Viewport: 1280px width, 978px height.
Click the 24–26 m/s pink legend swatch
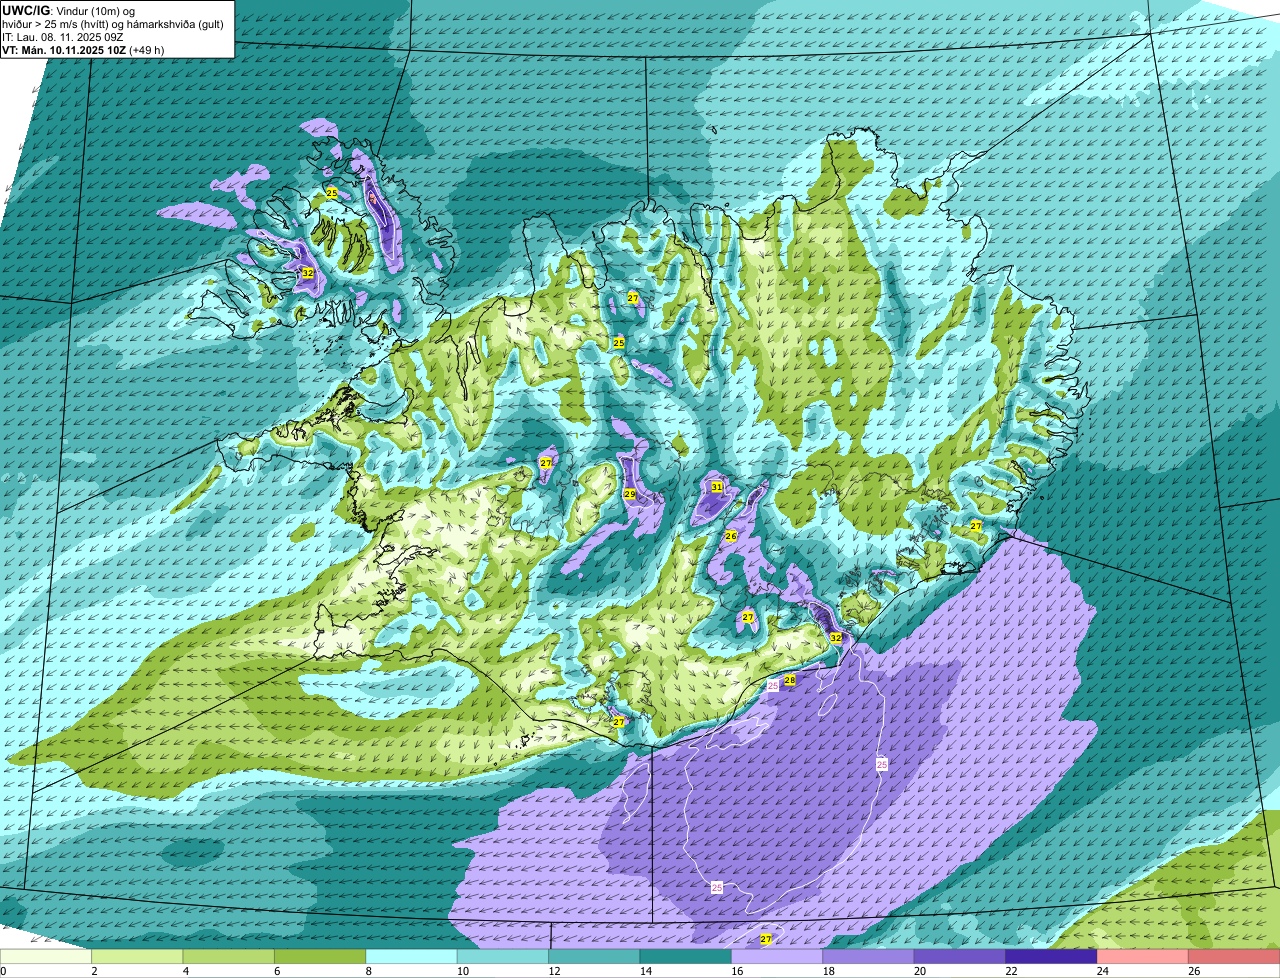[1143, 957]
